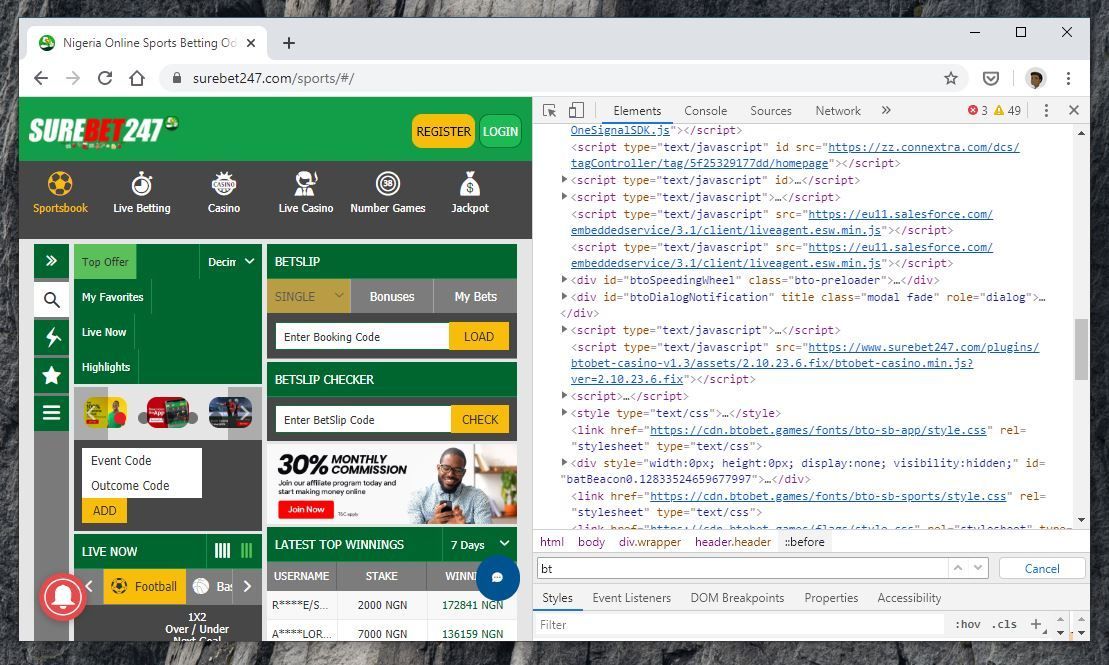This screenshot has height=665, width=1109.
Task: Expand the collapsed script node
Action: point(564,395)
